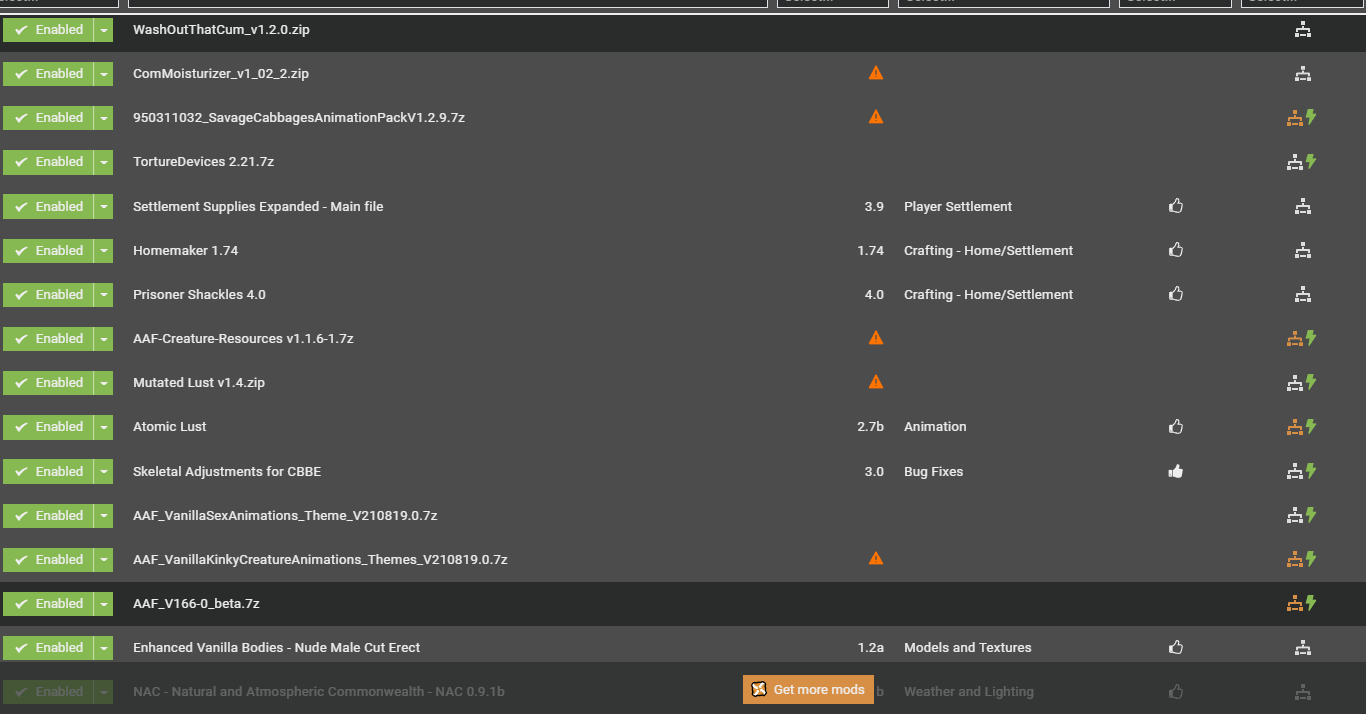Open Enabled dropdown arrow for SavageCabbagesAnimationPack row
This screenshot has height=714, width=1366.
click(x=104, y=118)
